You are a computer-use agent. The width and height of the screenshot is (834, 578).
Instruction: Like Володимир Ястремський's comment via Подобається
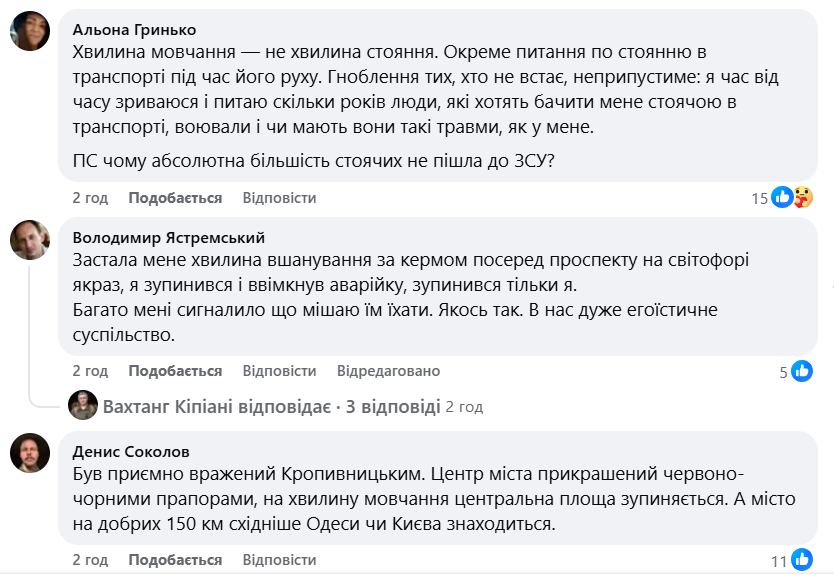175,371
